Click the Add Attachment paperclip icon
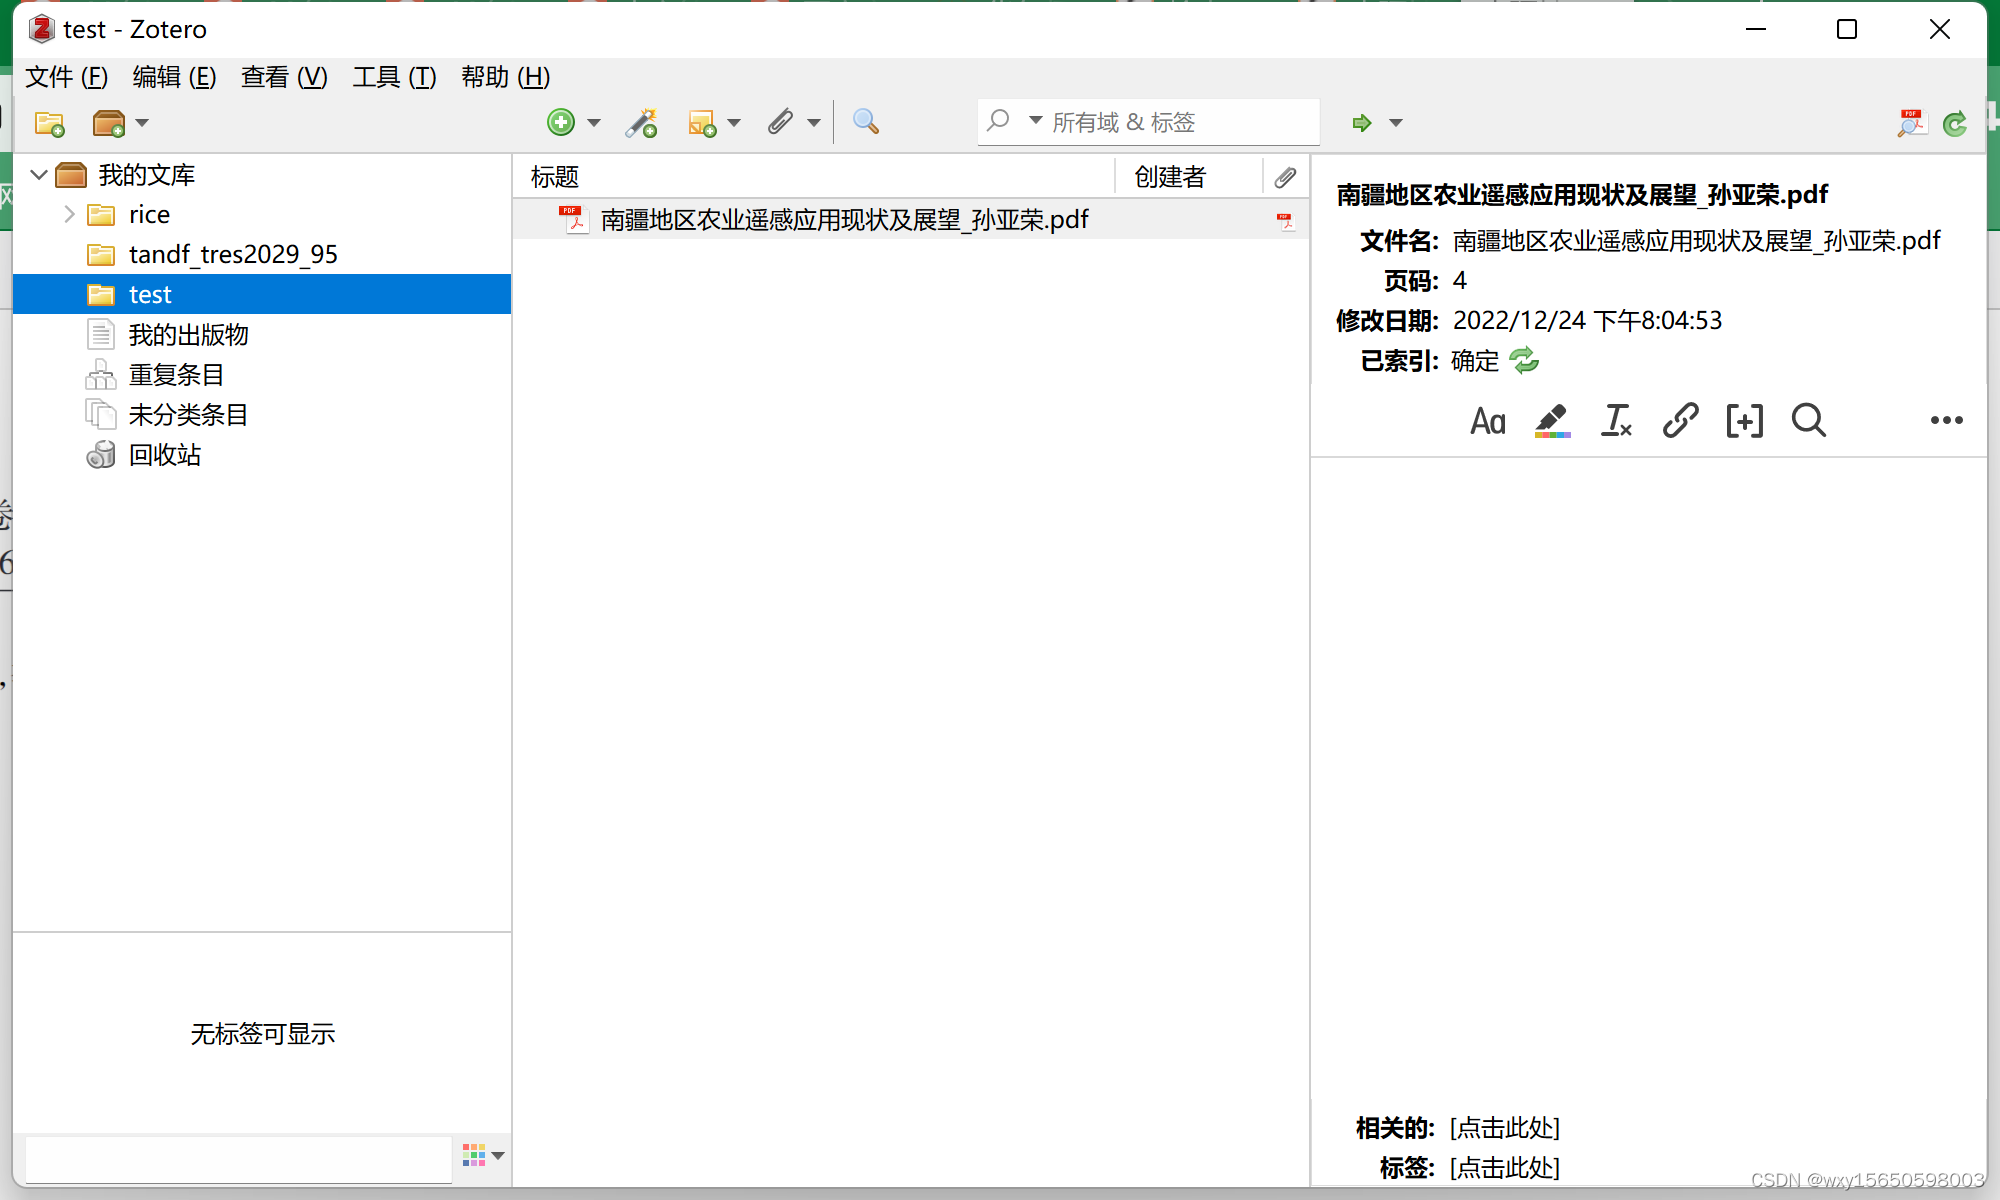The image size is (2000, 1200). (x=780, y=122)
